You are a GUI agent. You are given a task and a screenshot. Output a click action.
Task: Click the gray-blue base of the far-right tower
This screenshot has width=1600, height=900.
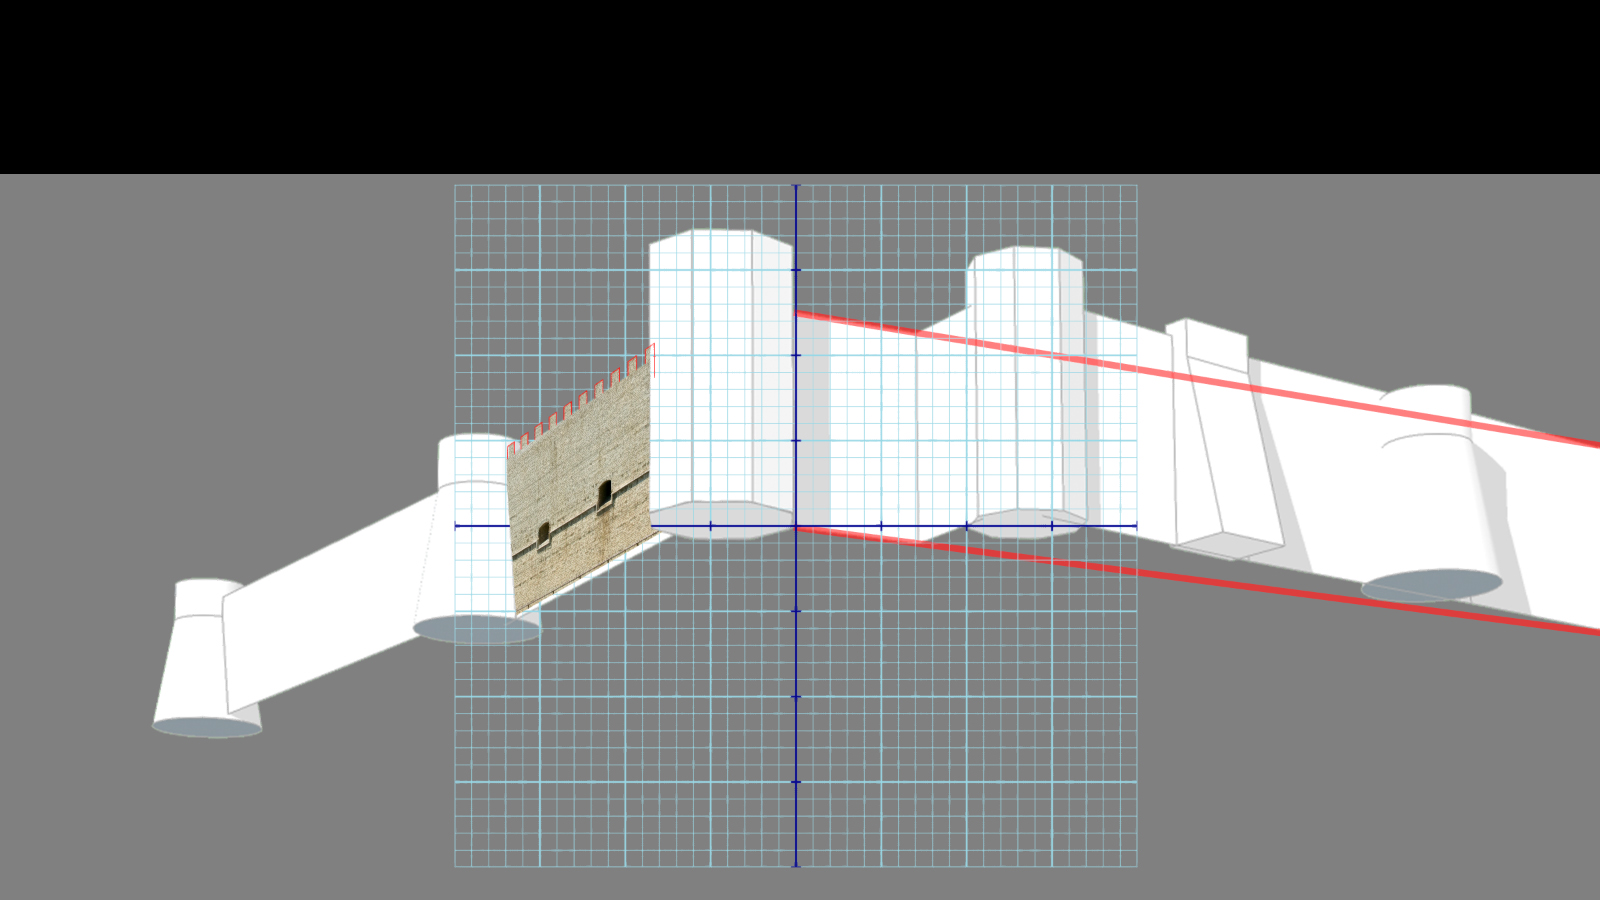1432,585
